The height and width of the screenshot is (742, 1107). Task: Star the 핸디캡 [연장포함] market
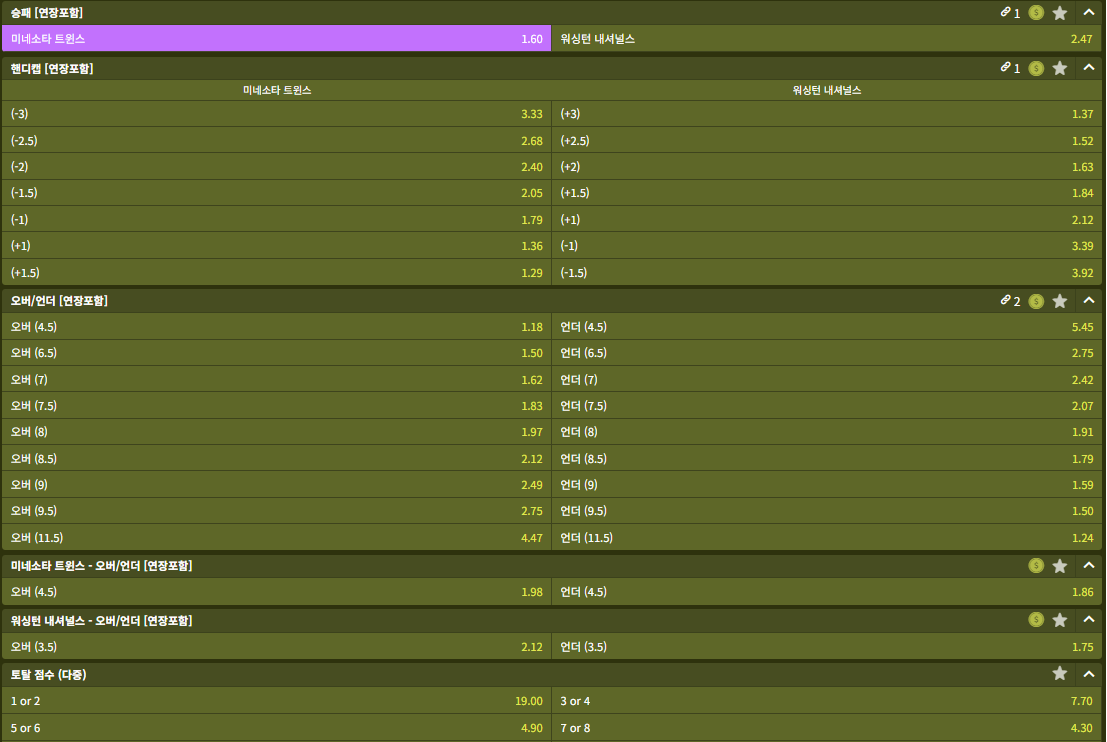tap(1059, 68)
